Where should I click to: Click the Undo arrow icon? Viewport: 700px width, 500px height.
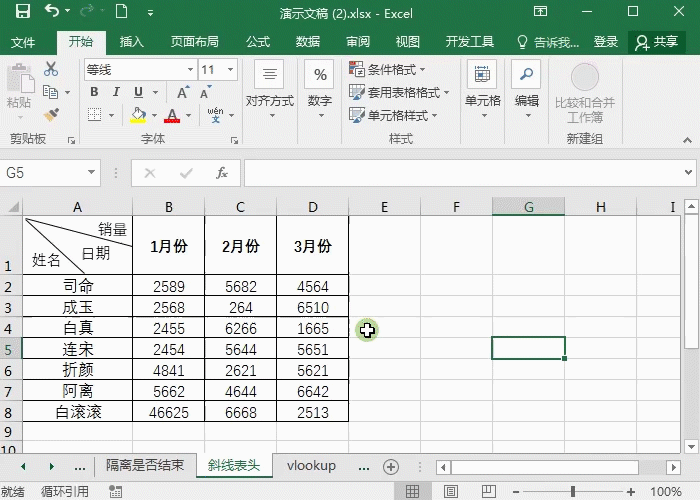click(x=52, y=13)
